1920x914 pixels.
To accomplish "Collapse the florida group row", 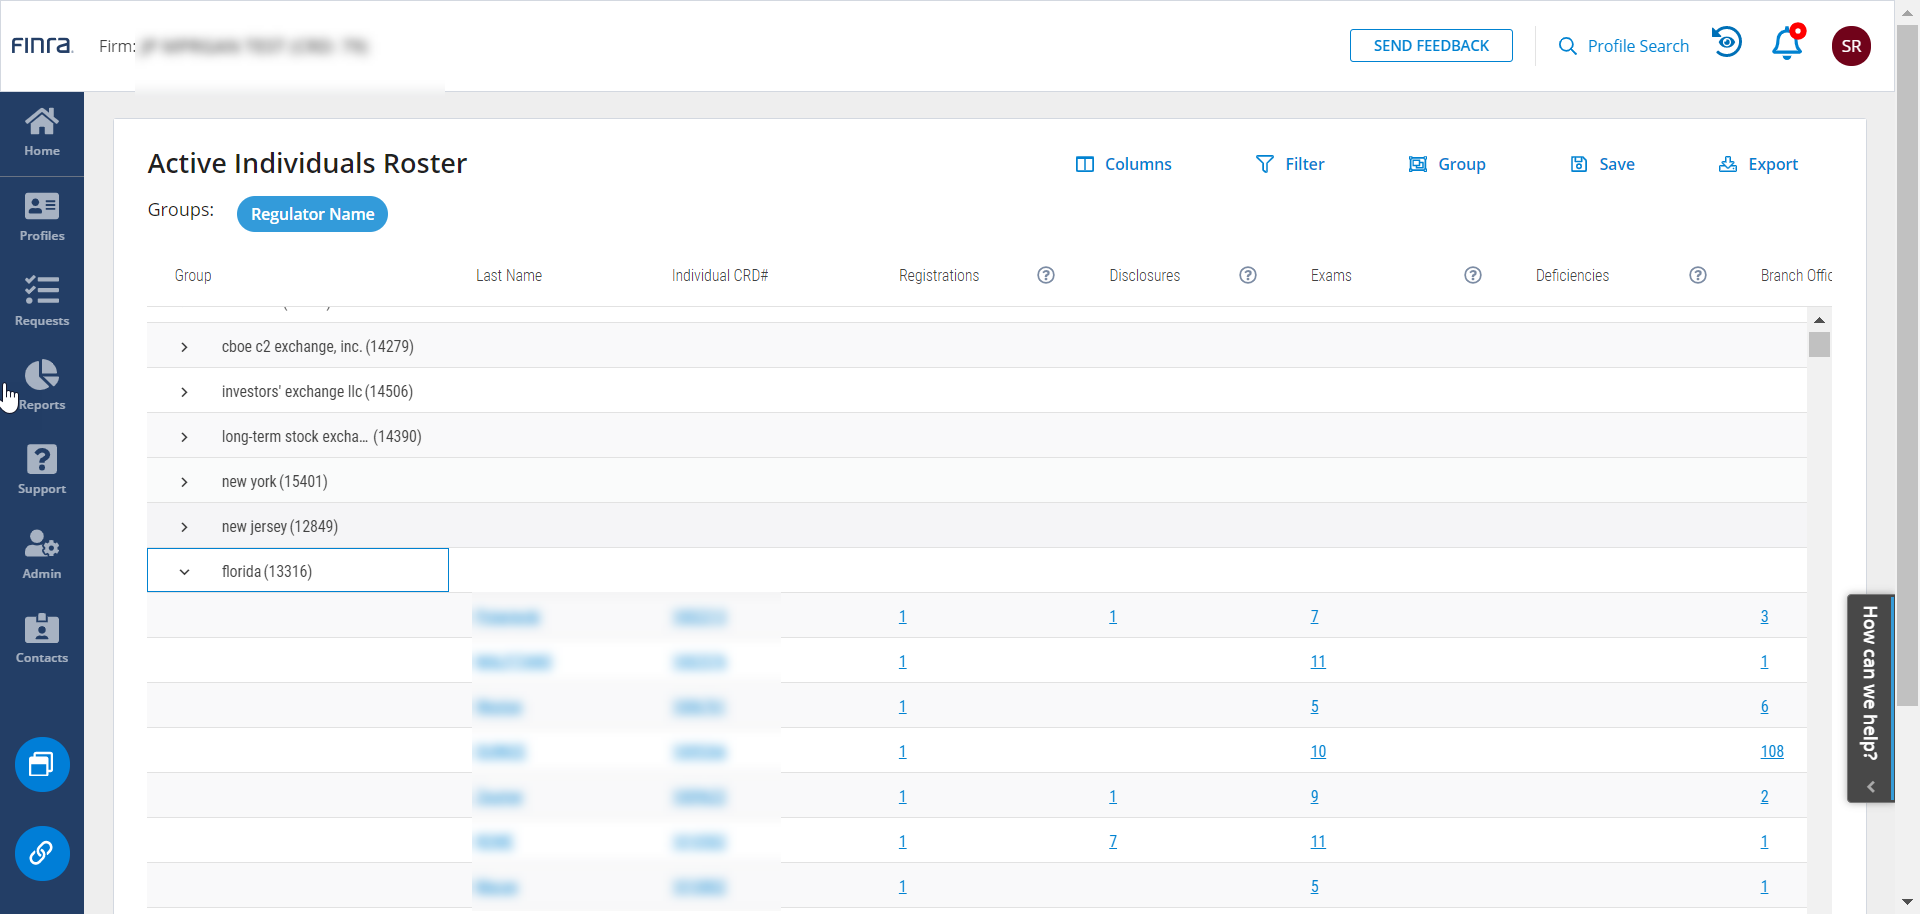I will (184, 572).
